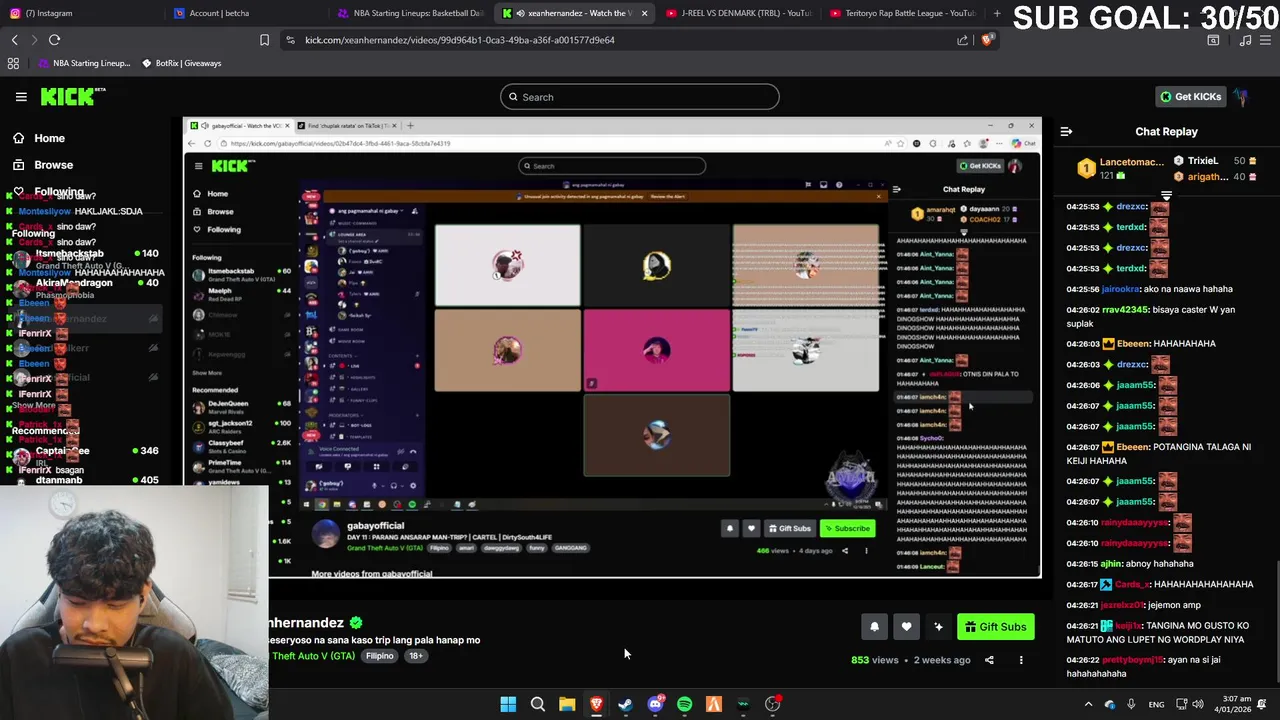1280x720 pixels.
Task: Click the video player showing gabayofficial's stream
Action: (x=612, y=347)
